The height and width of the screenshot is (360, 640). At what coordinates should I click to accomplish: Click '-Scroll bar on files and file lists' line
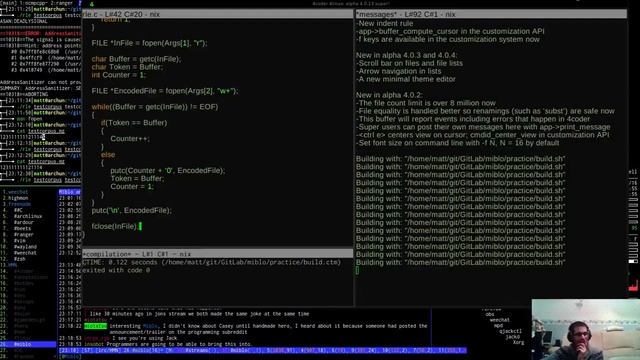(x=409, y=63)
